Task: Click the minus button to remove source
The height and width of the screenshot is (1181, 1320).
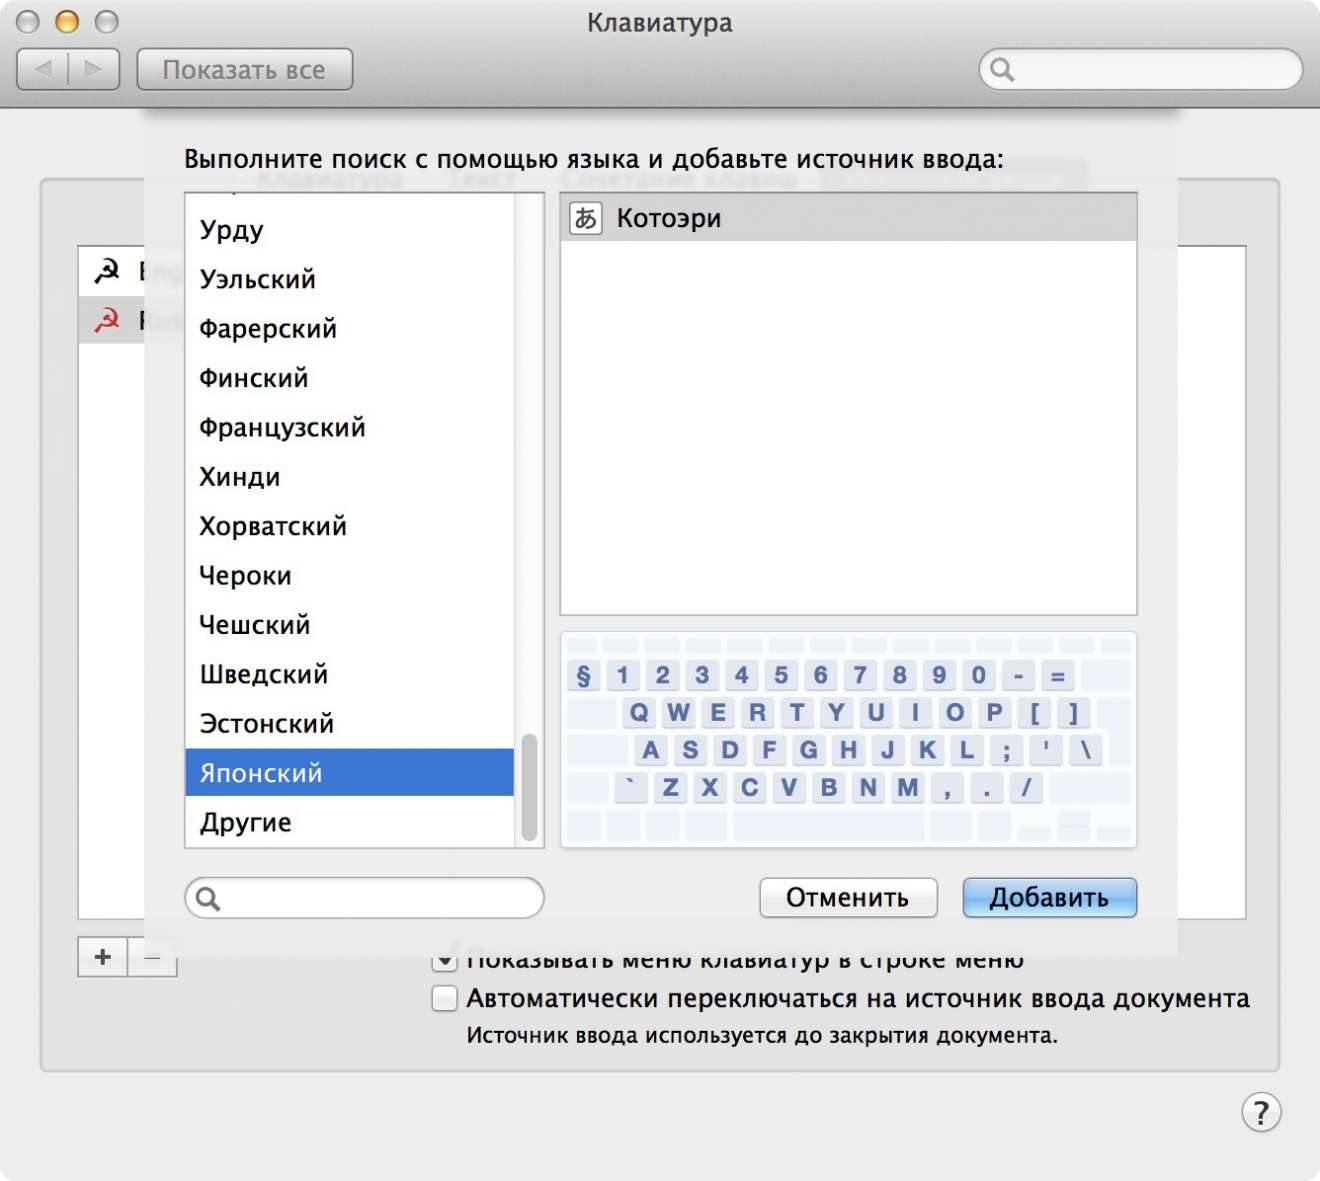Action: click(x=152, y=957)
